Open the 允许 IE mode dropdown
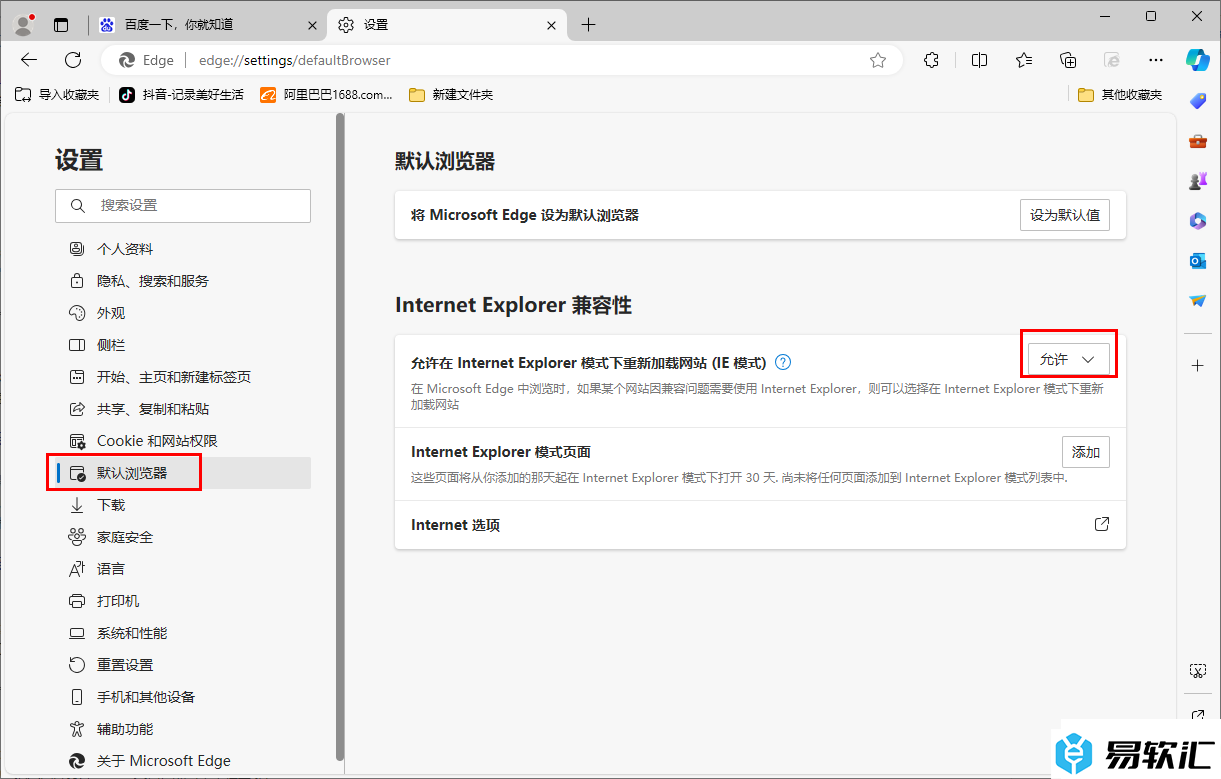Viewport: 1221px width, 779px height. click(x=1068, y=359)
